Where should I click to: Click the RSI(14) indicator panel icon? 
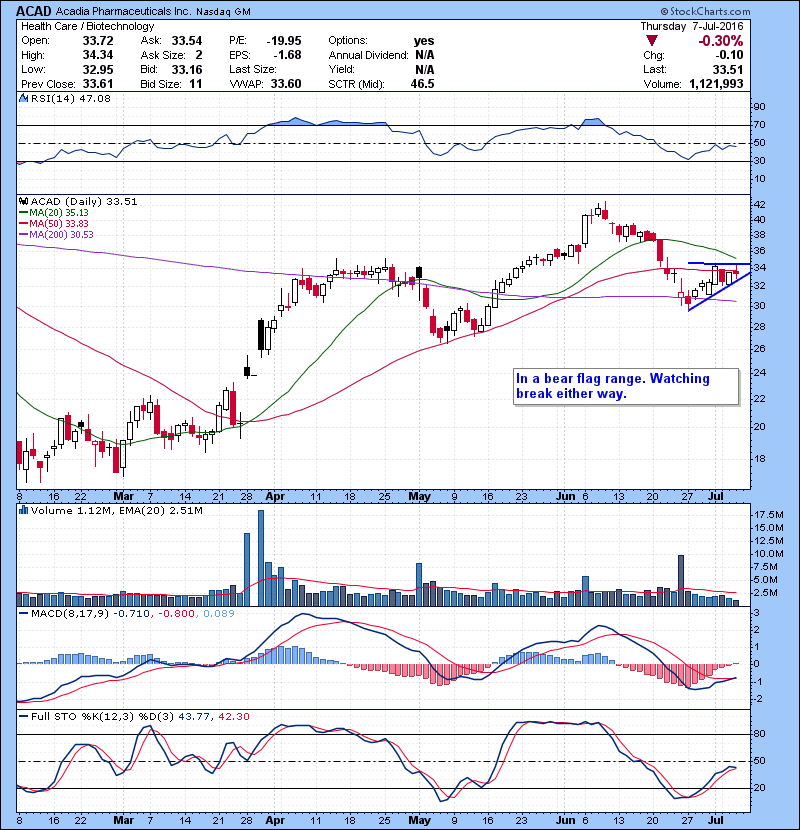coord(23,98)
